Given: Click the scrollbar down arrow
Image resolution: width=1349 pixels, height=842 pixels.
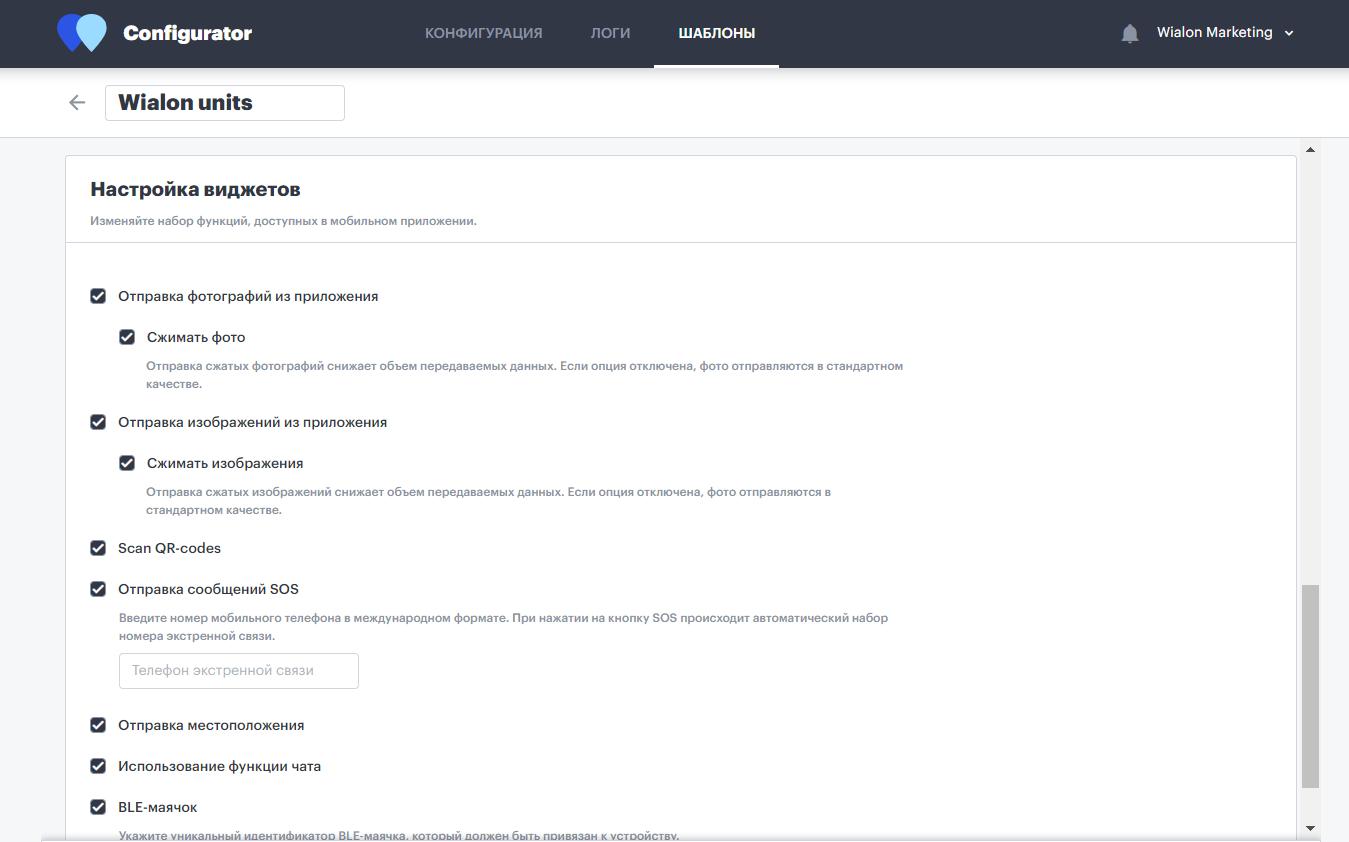Looking at the screenshot, I should point(1310,828).
